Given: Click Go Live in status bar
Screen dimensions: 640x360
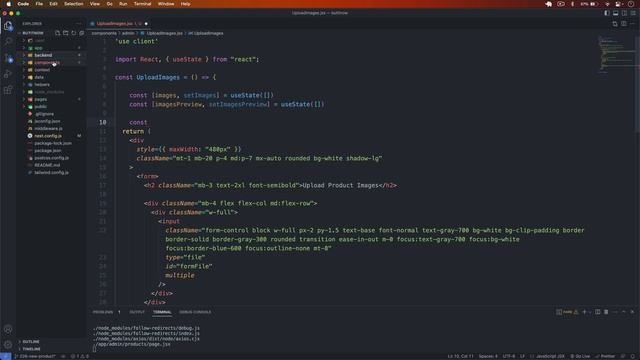Looking at the screenshot, I should click(x=580, y=356).
